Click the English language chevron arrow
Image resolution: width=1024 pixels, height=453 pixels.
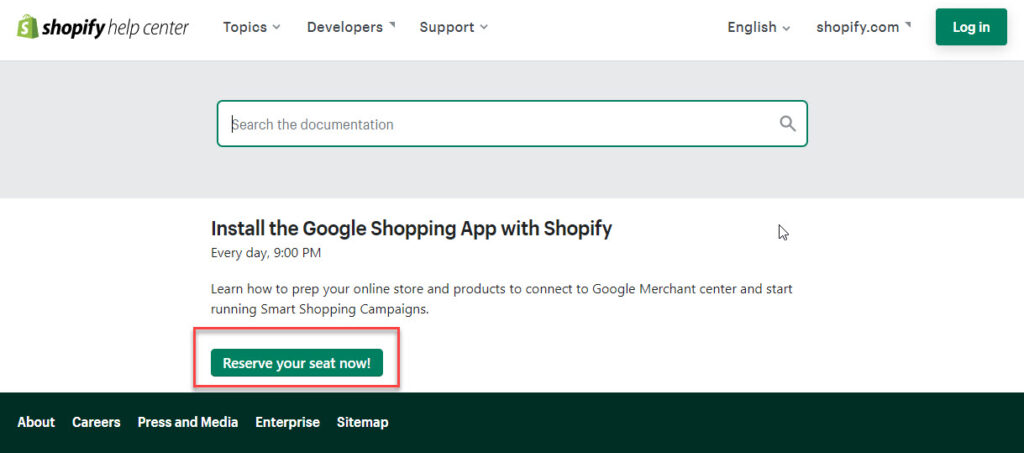click(786, 28)
